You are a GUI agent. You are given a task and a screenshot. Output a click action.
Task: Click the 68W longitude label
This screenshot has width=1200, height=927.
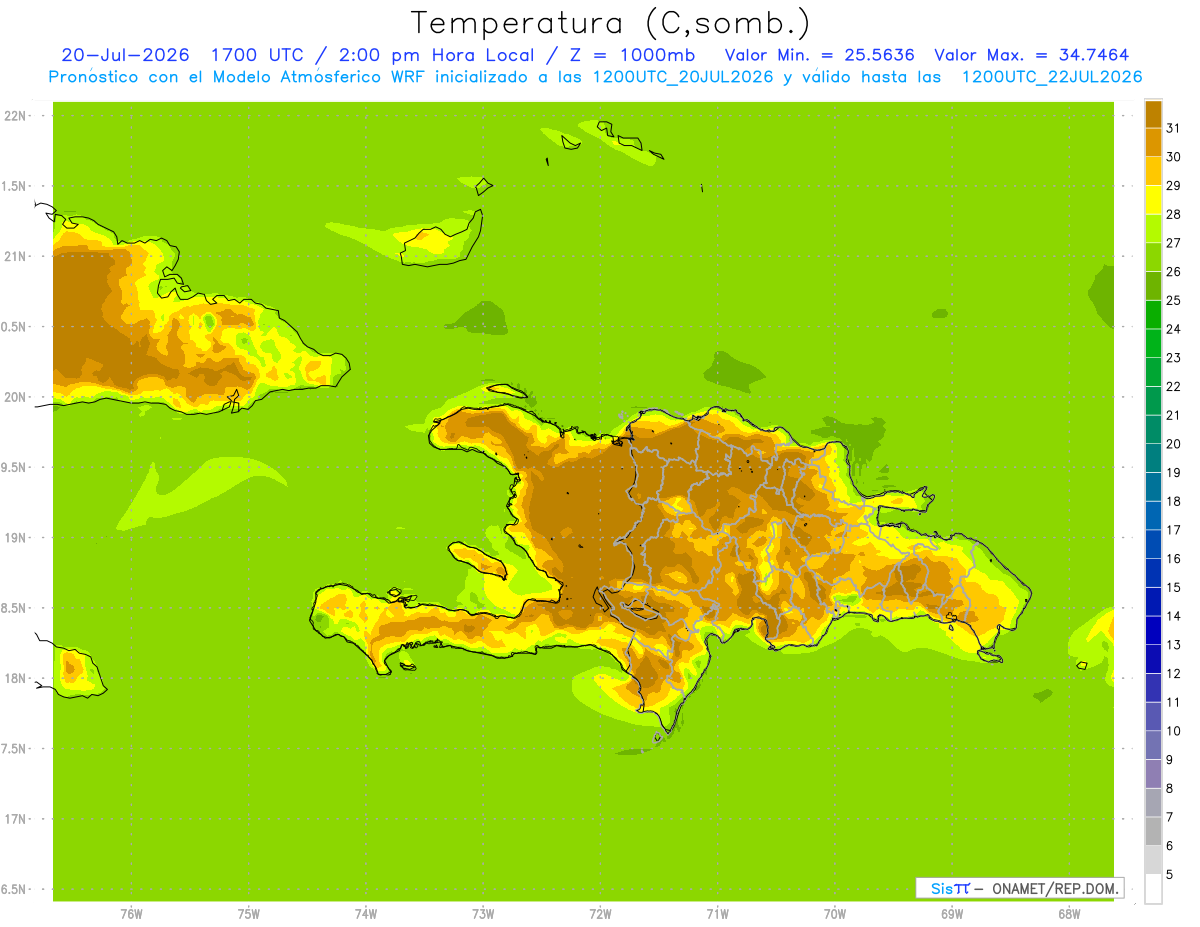click(x=1069, y=913)
